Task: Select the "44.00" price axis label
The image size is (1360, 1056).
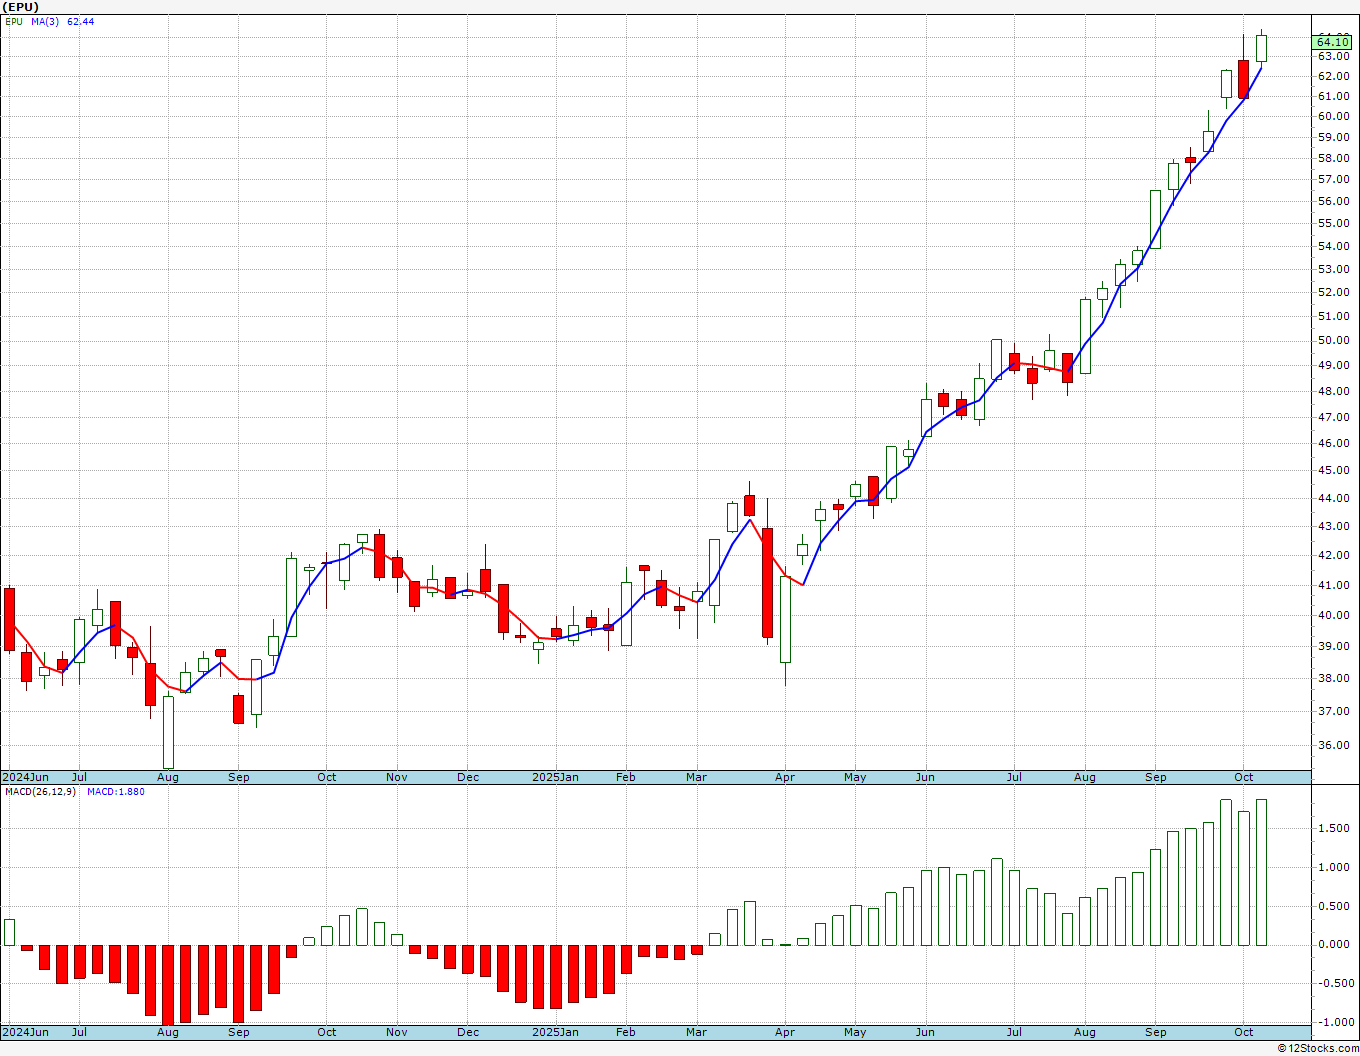Action: [1333, 498]
